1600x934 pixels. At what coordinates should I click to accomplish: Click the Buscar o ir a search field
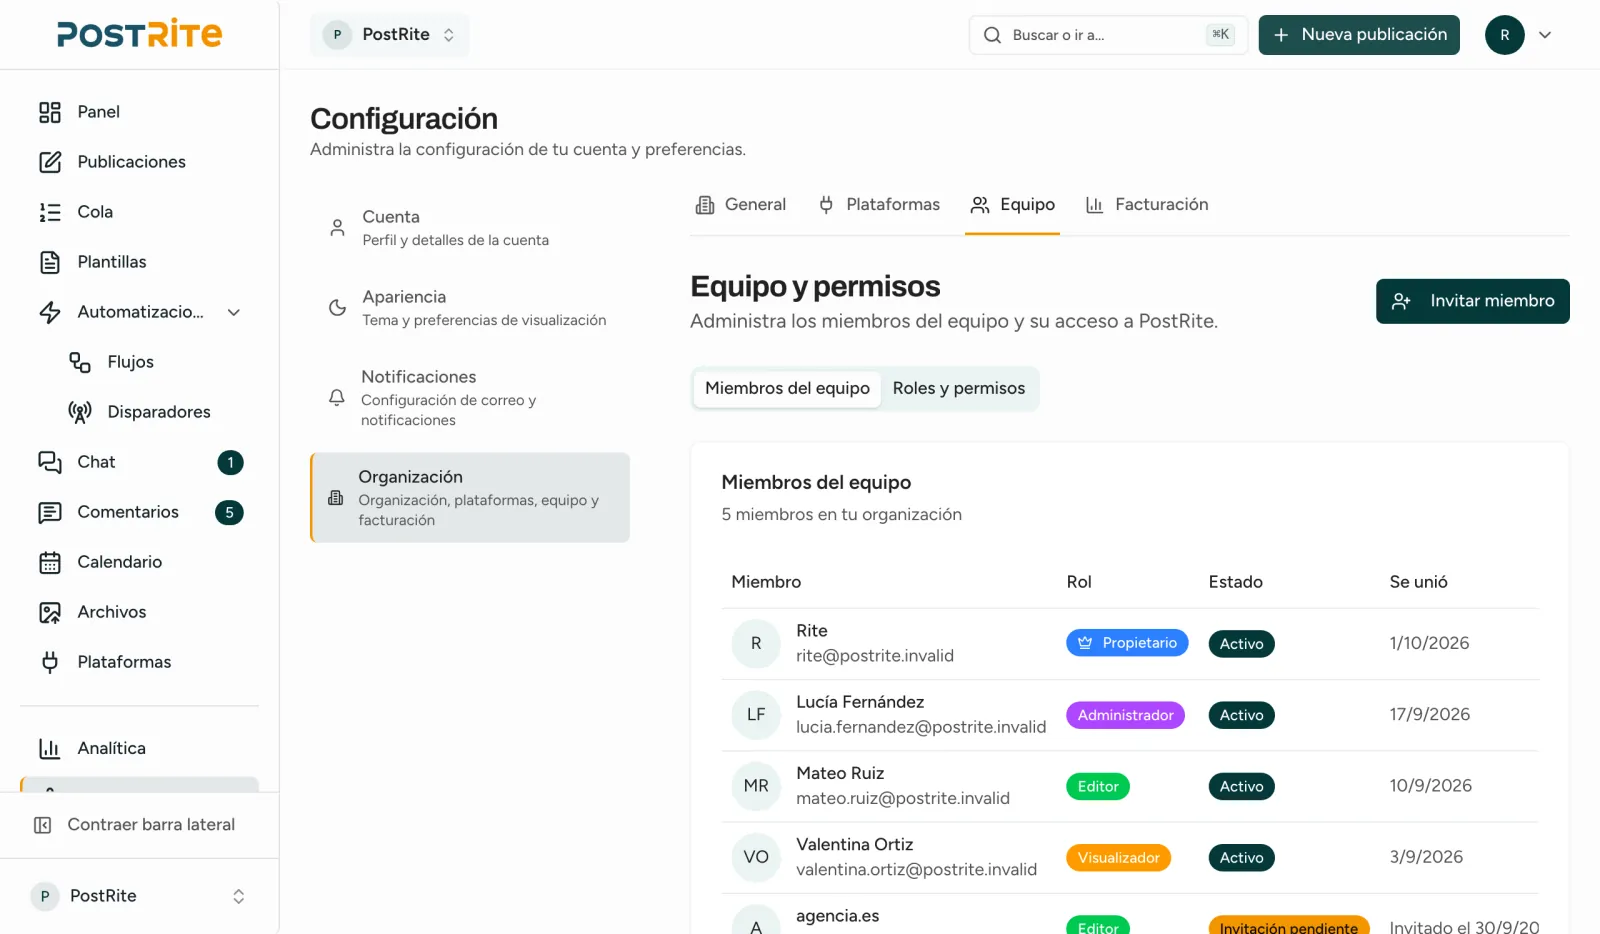tap(1108, 35)
